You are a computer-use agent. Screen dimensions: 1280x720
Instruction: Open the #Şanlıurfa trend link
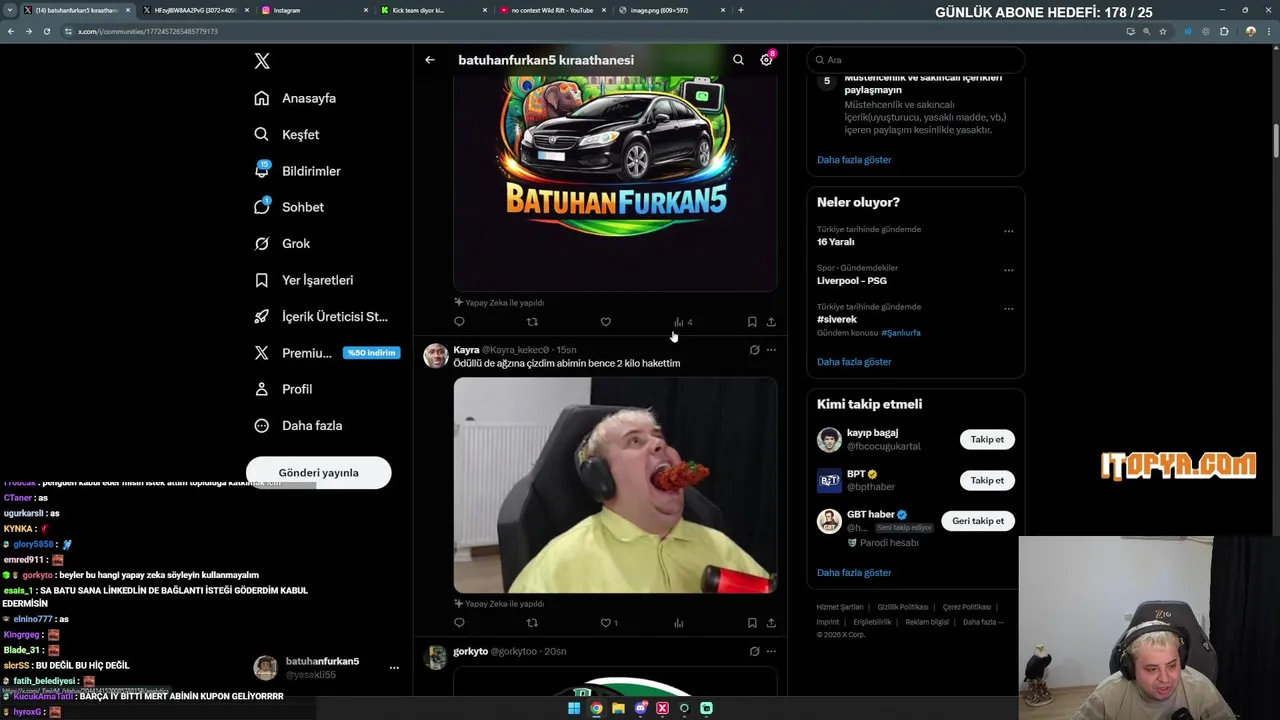pyautogui.click(x=901, y=333)
